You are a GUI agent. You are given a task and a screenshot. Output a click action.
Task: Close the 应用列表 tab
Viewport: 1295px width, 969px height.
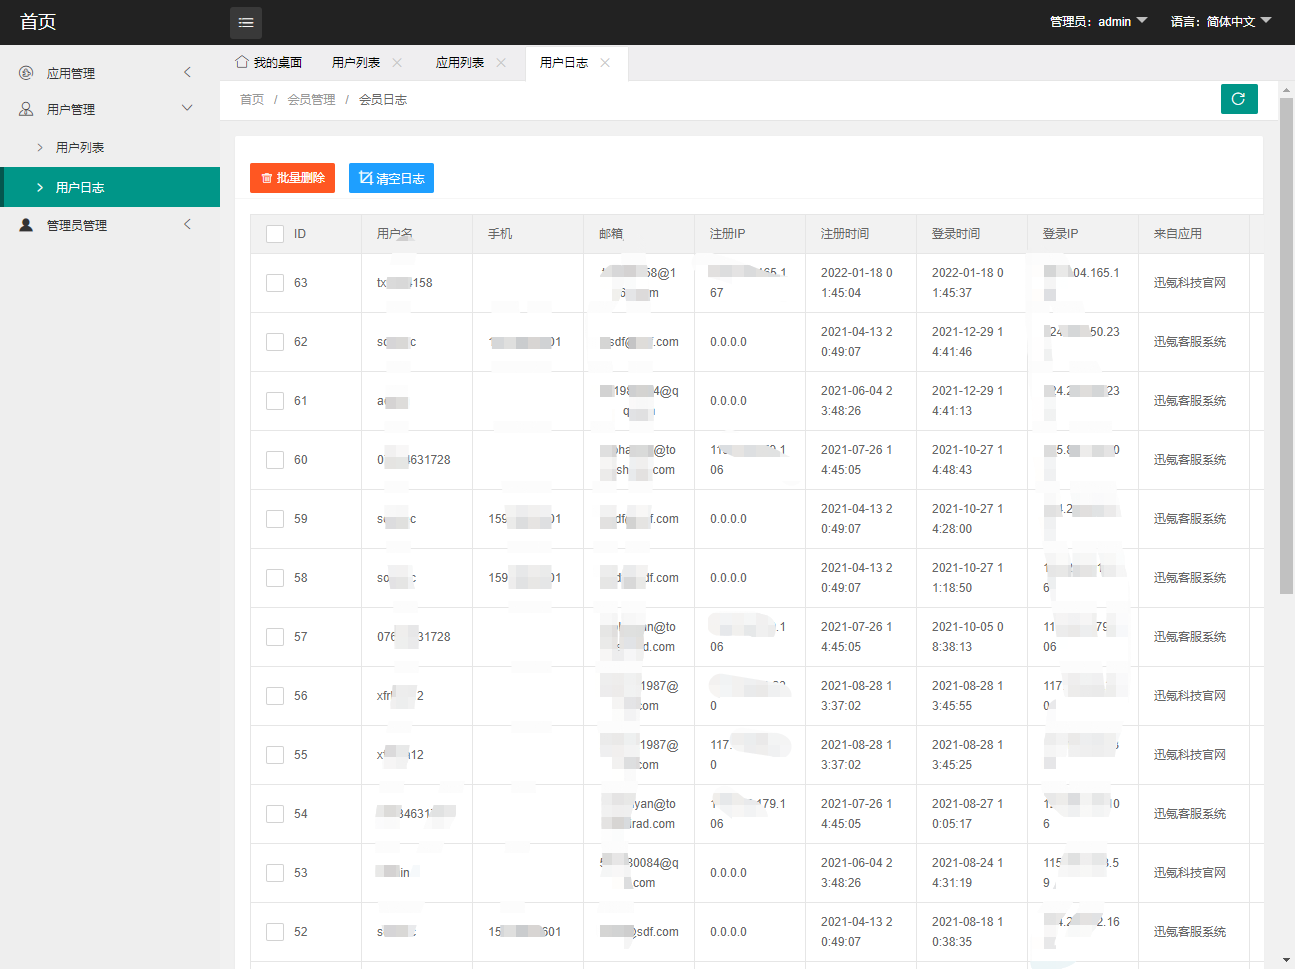click(501, 62)
